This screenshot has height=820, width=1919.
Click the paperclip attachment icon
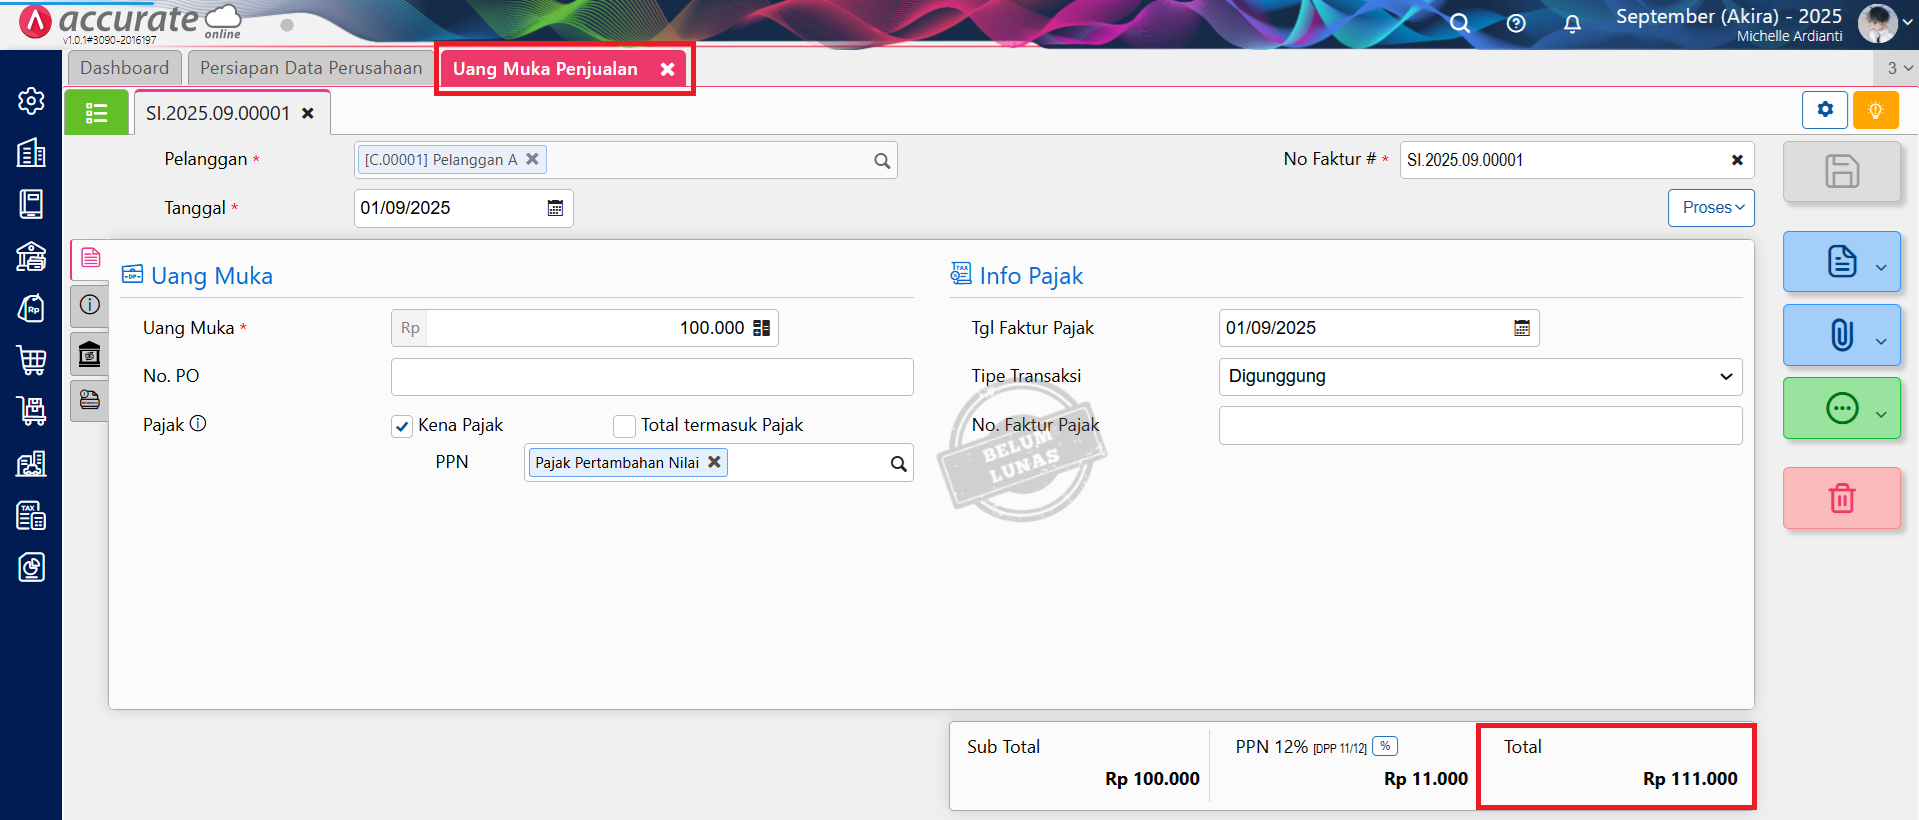click(x=1841, y=335)
